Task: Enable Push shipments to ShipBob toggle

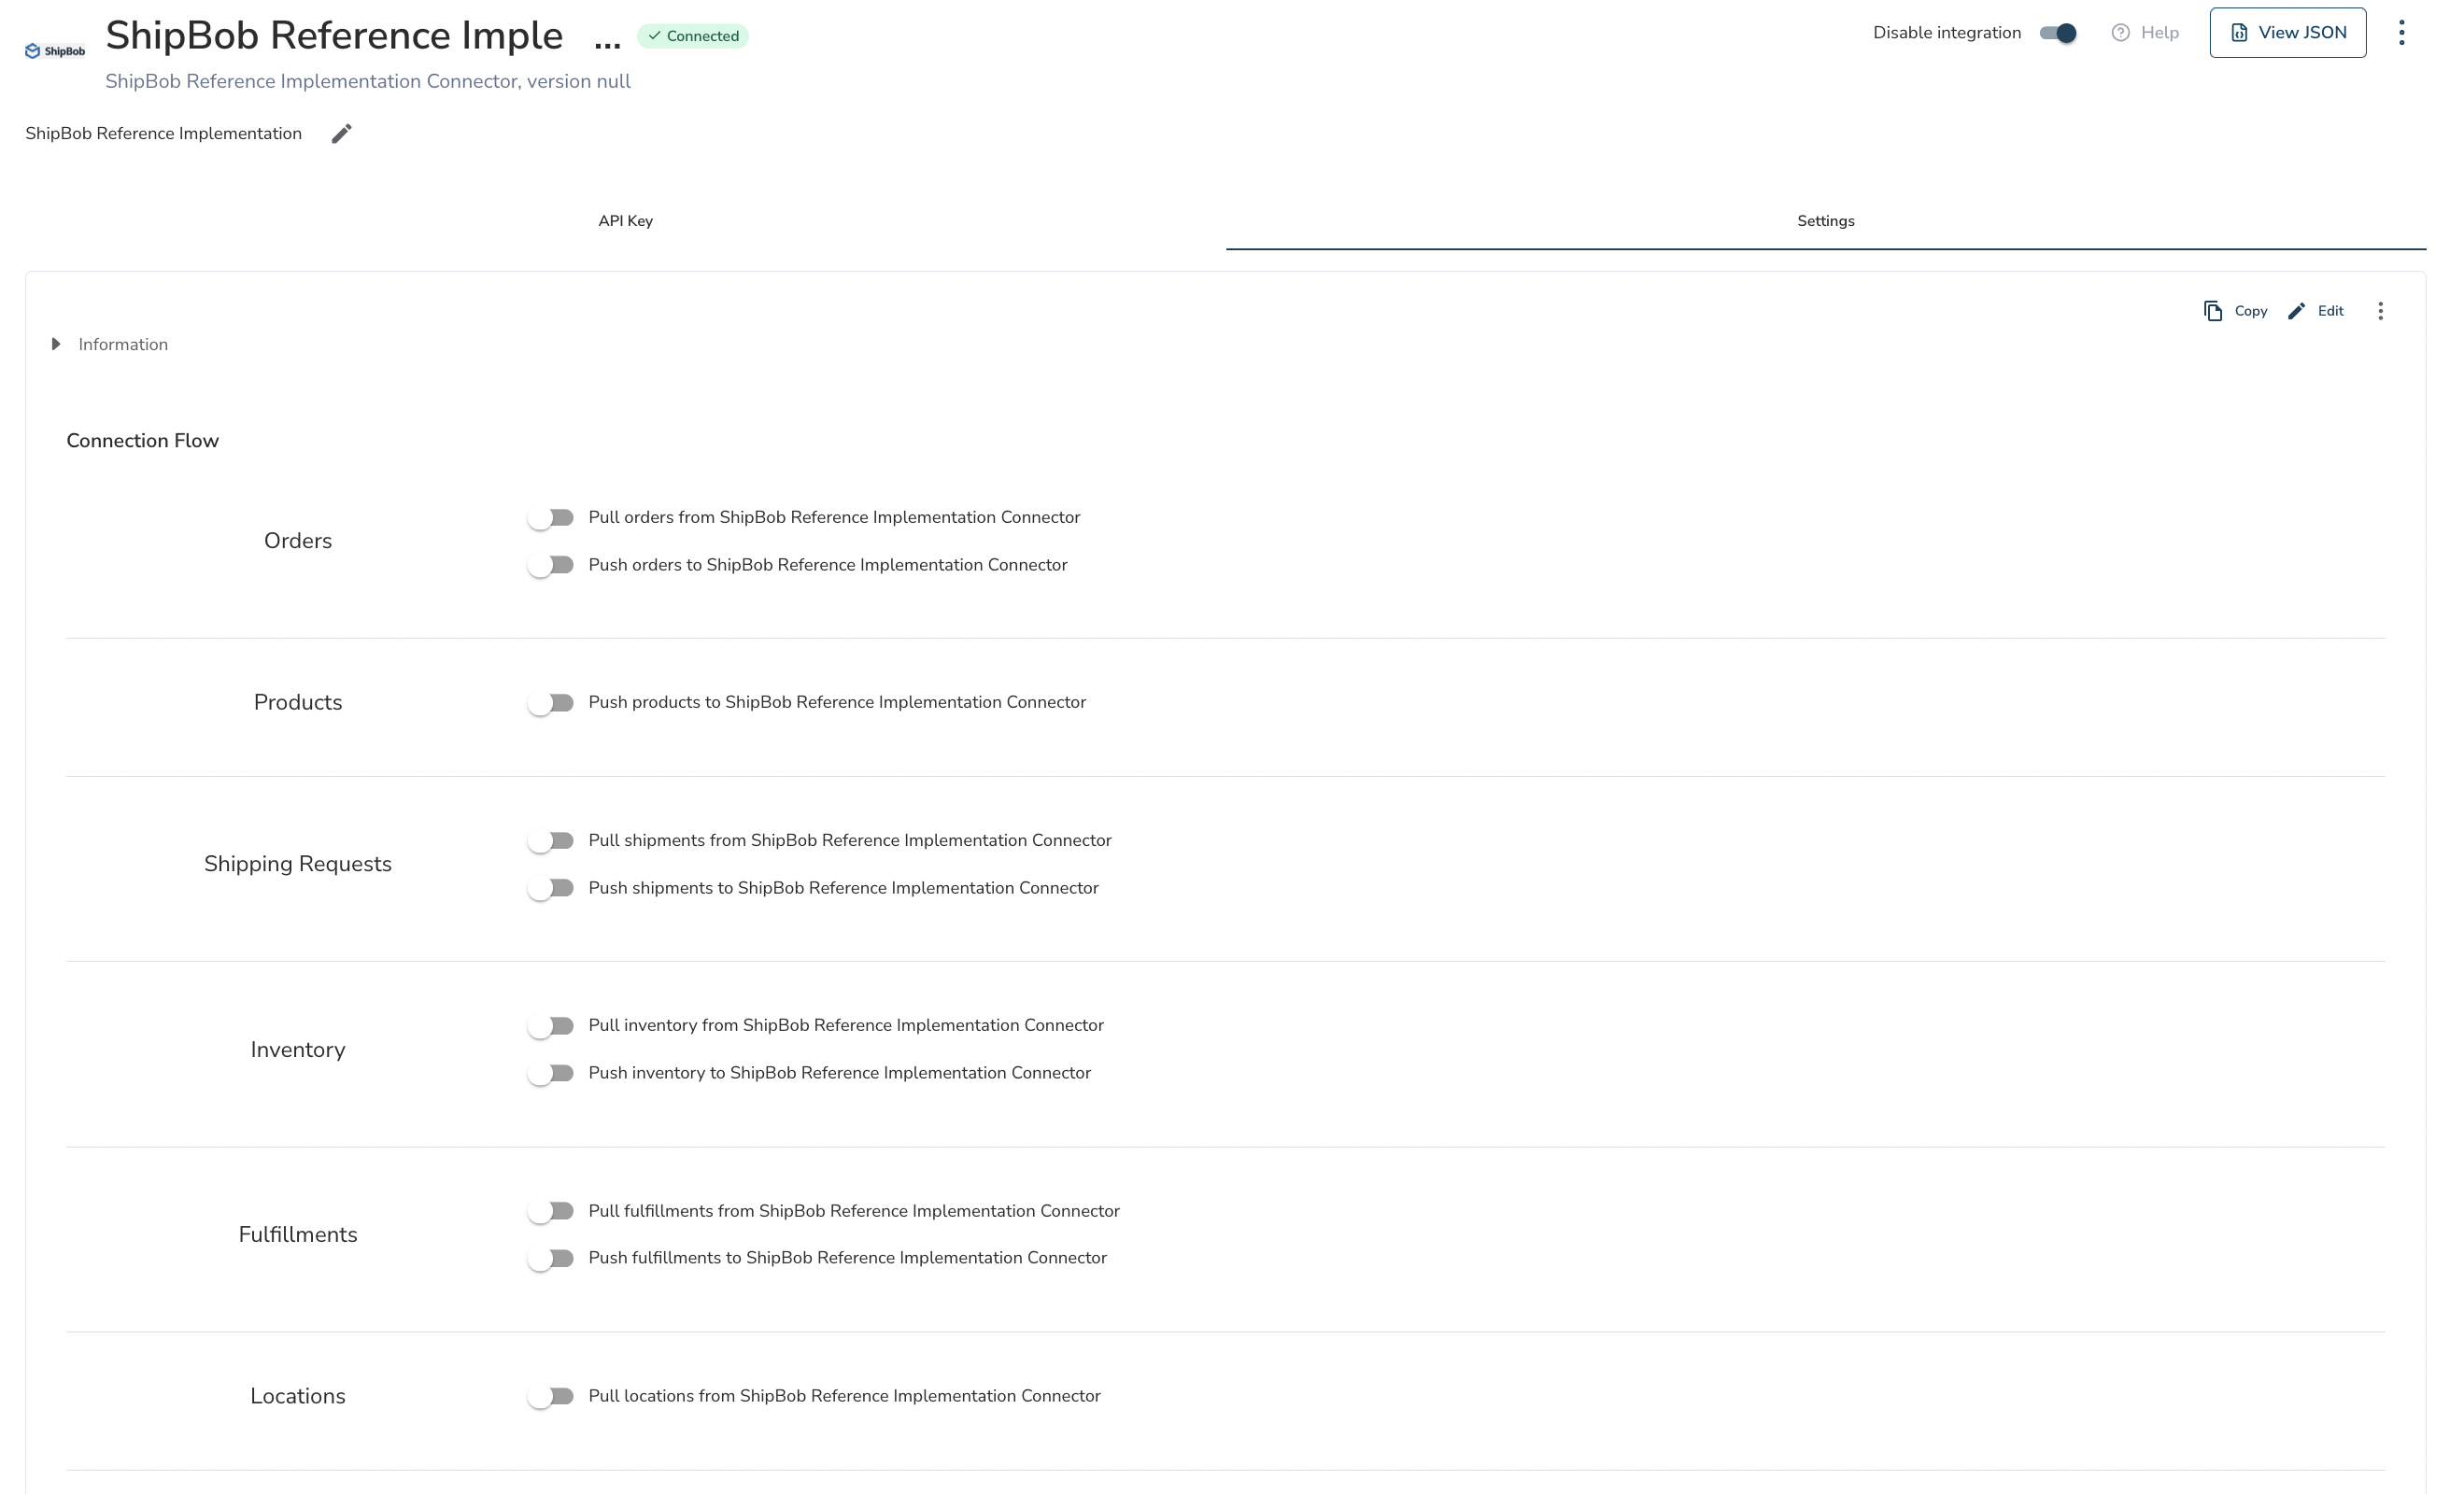Action: [x=551, y=888]
